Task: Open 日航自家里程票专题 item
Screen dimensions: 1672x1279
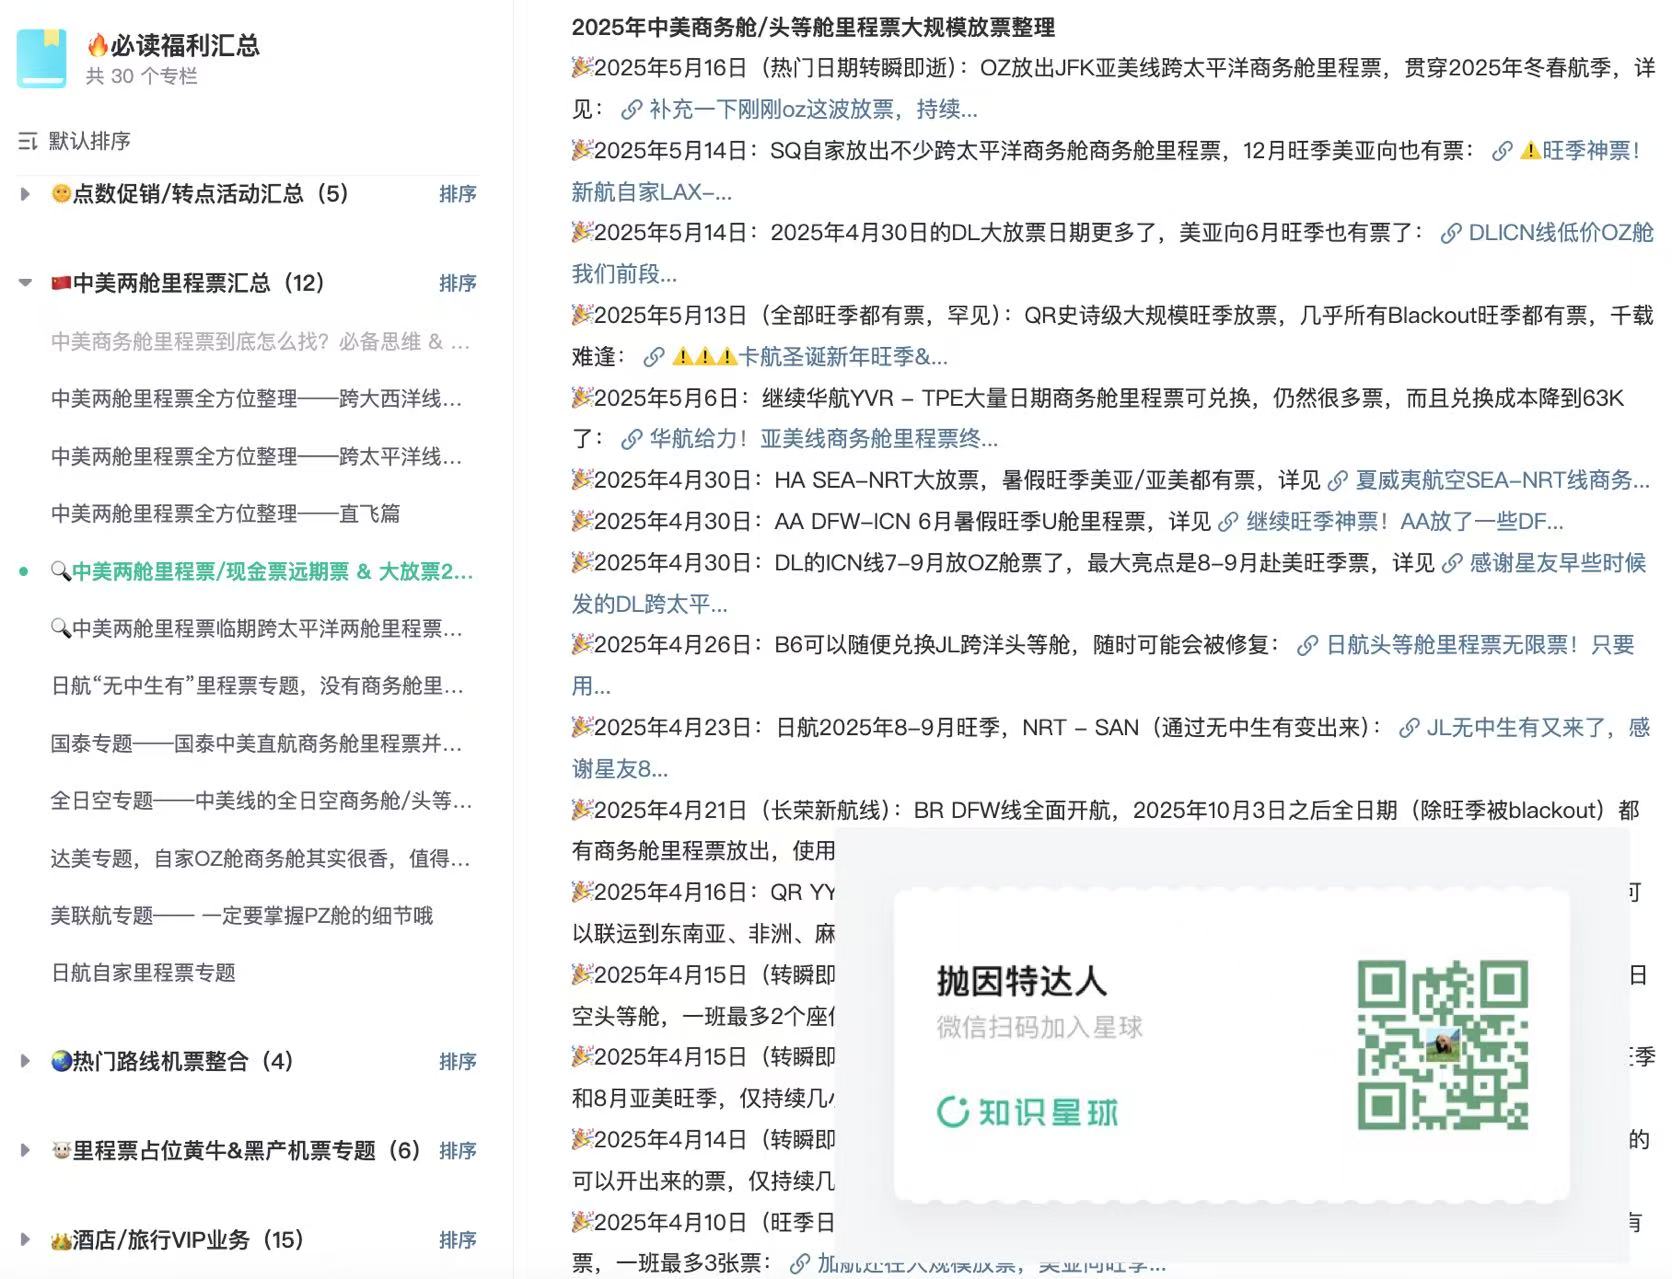Action: tap(143, 973)
